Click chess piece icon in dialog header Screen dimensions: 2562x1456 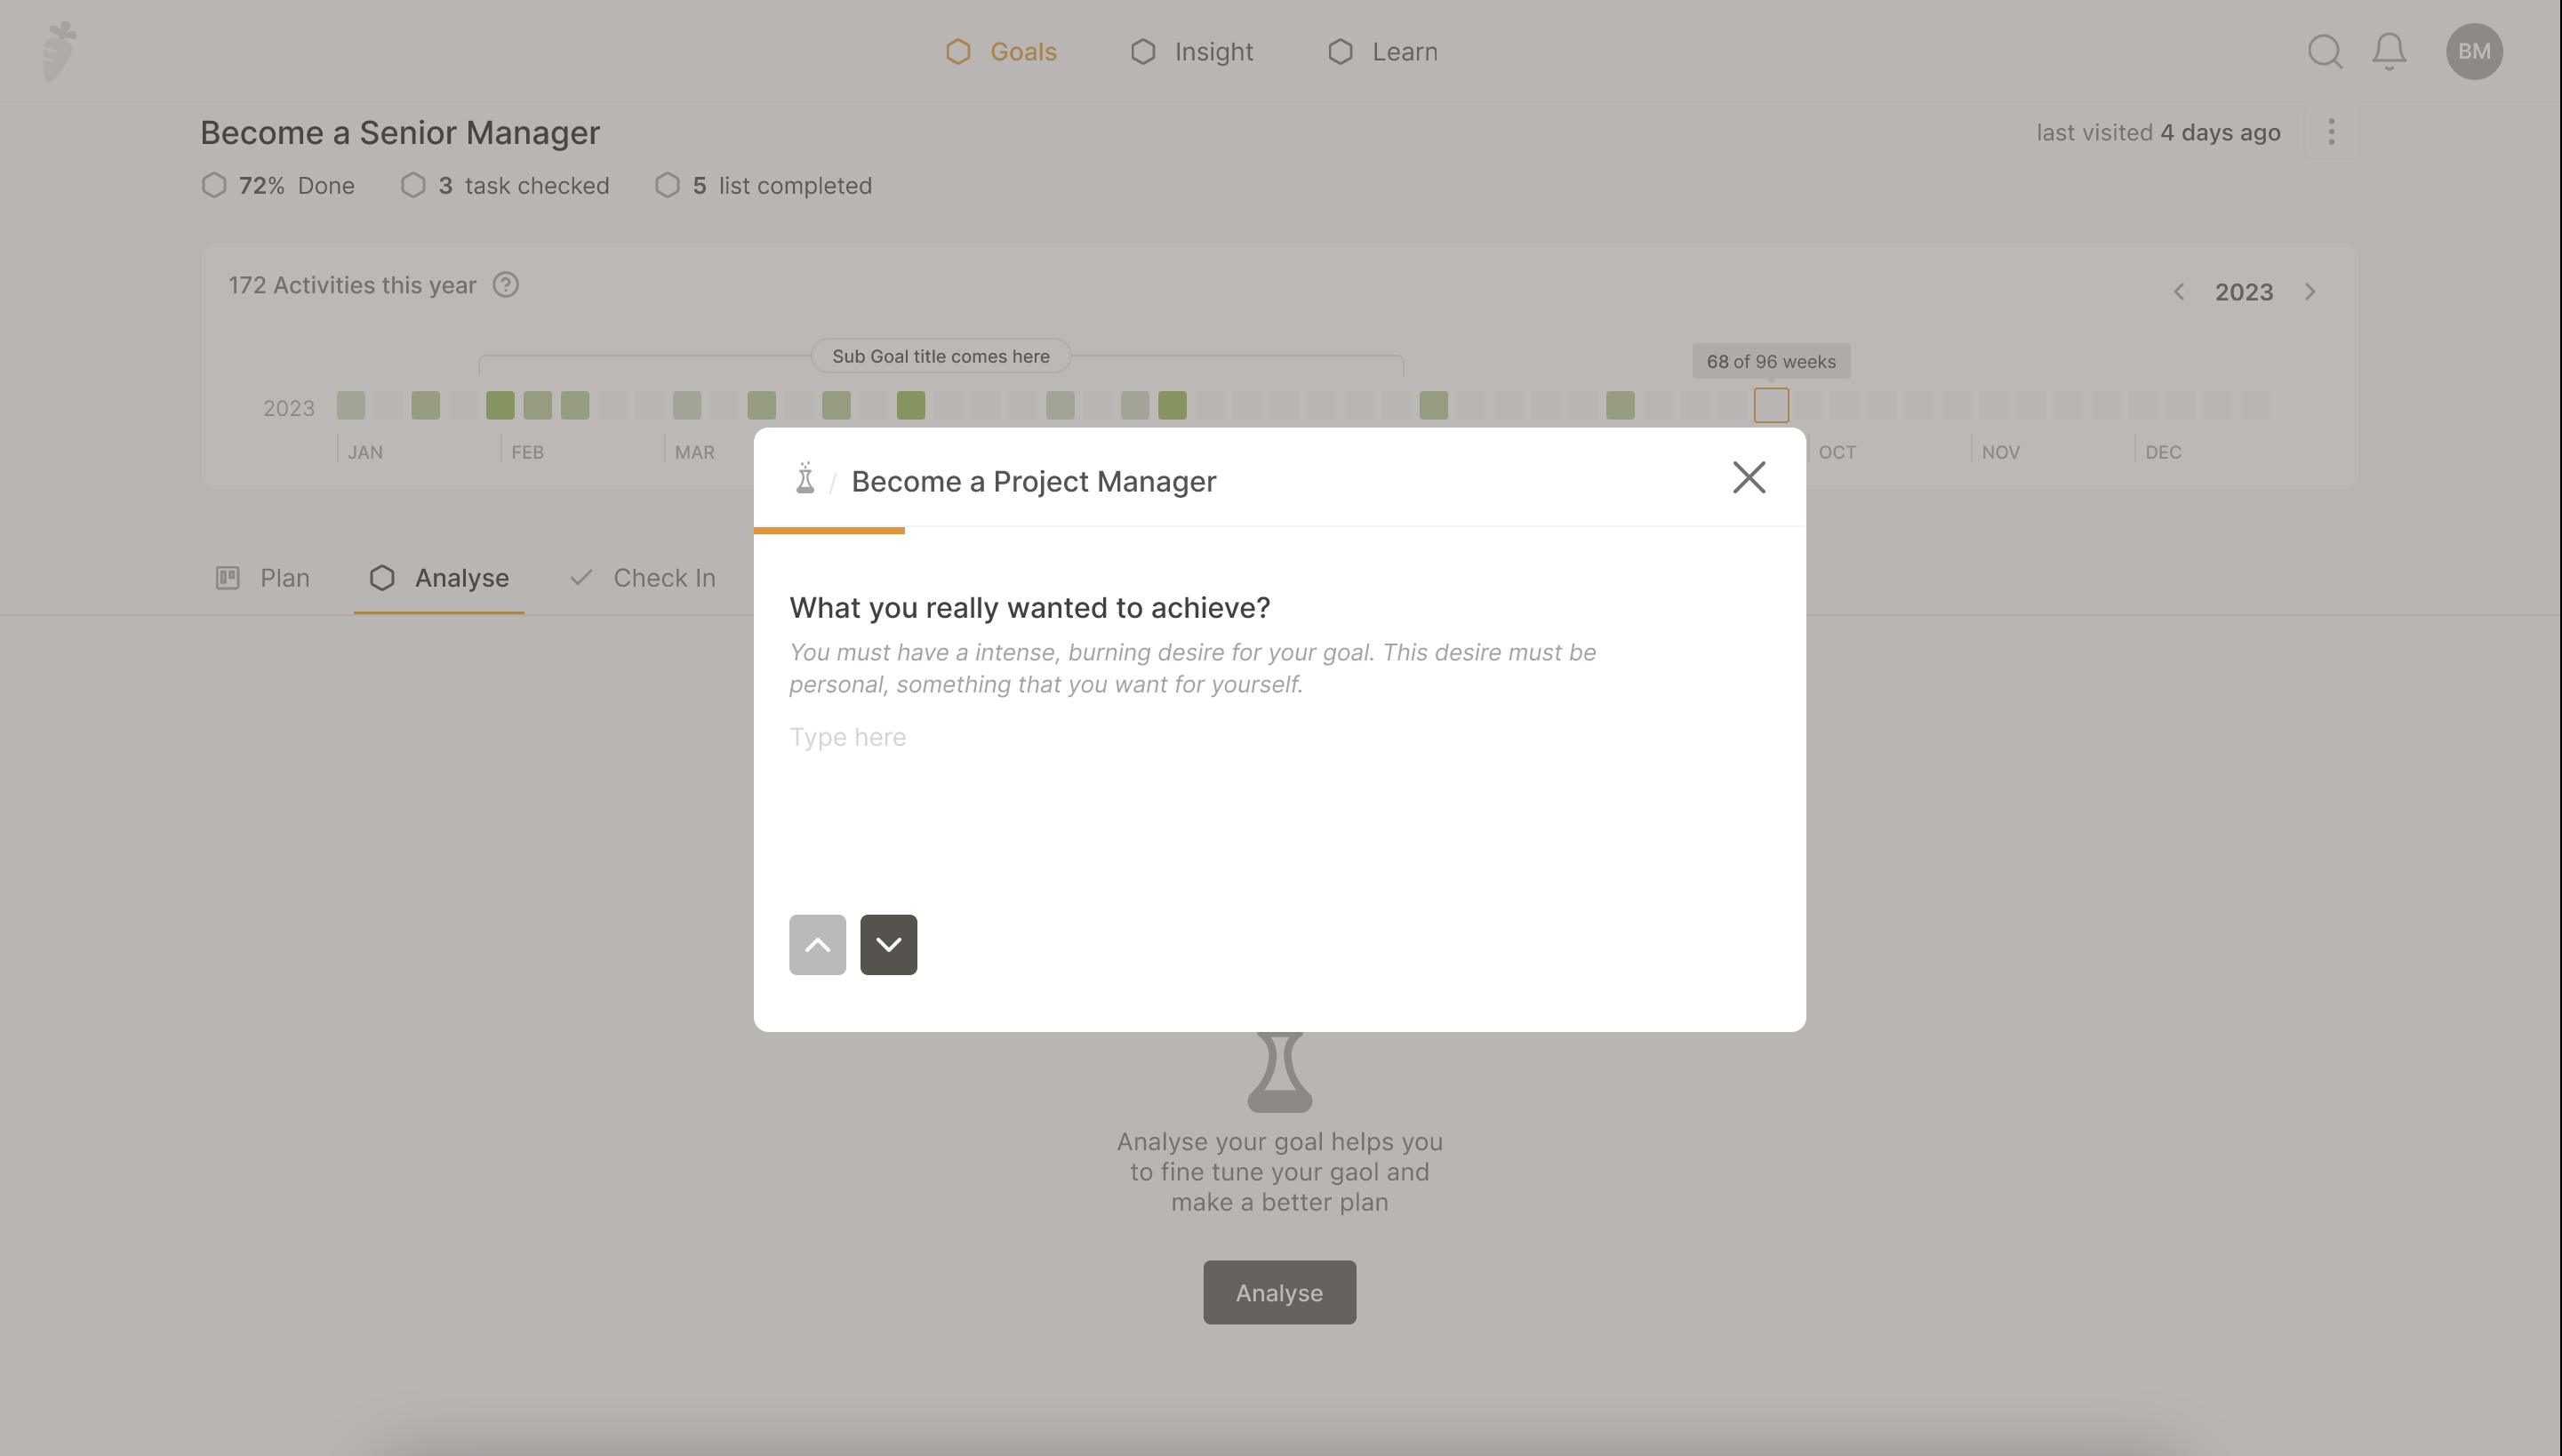pos(805,480)
